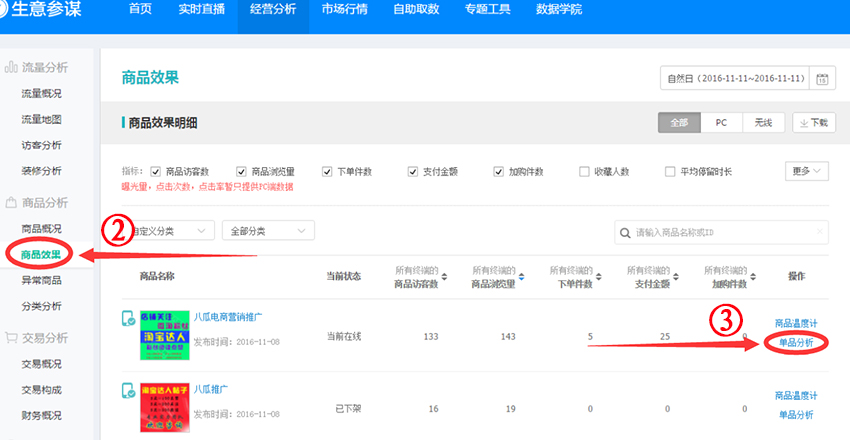The image size is (850, 440).
Task: Select 商品效果 in the sidebar
Action: coord(41,255)
